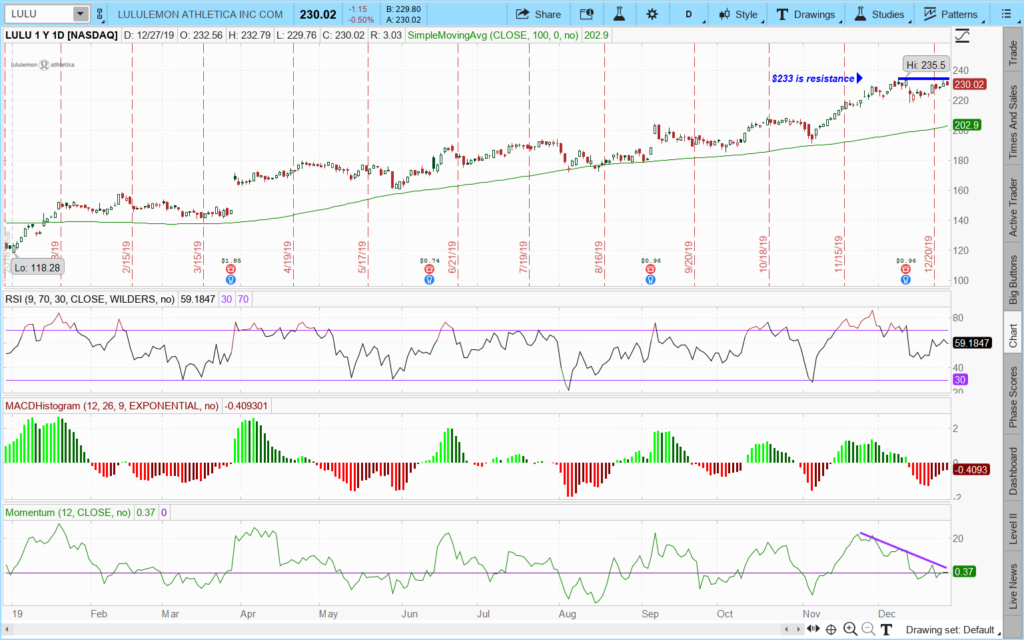This screenshot has width=1024, height=640.
Task: Click the chart notification bubble icon
Action: click(586, 14)
